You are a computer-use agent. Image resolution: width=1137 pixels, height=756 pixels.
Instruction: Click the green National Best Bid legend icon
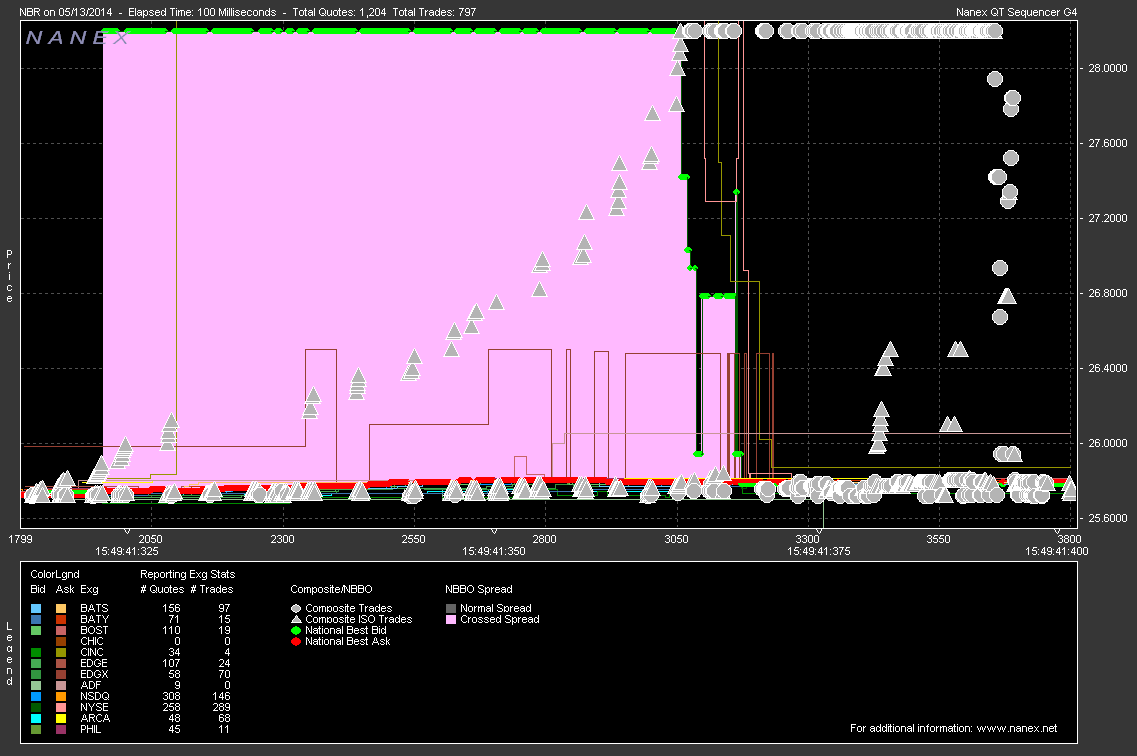pos(296,631)
